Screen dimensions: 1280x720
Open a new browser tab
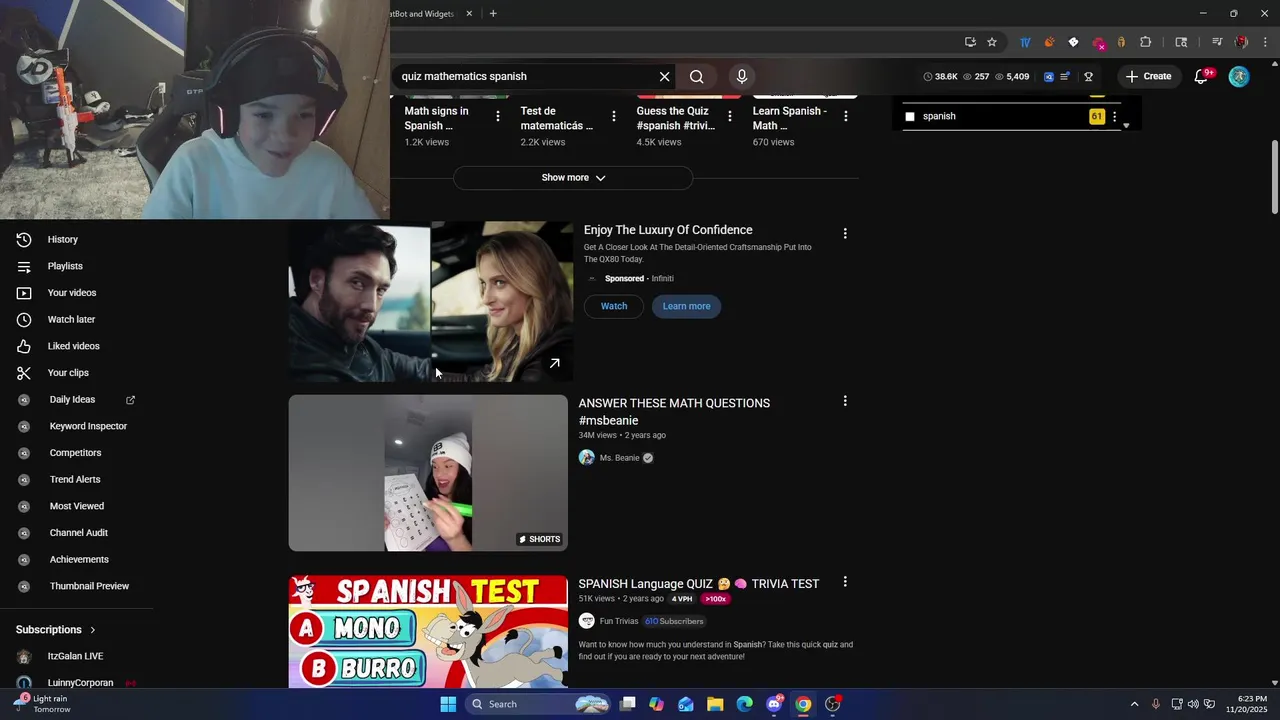pyautogui.click(x=493, y=14)
